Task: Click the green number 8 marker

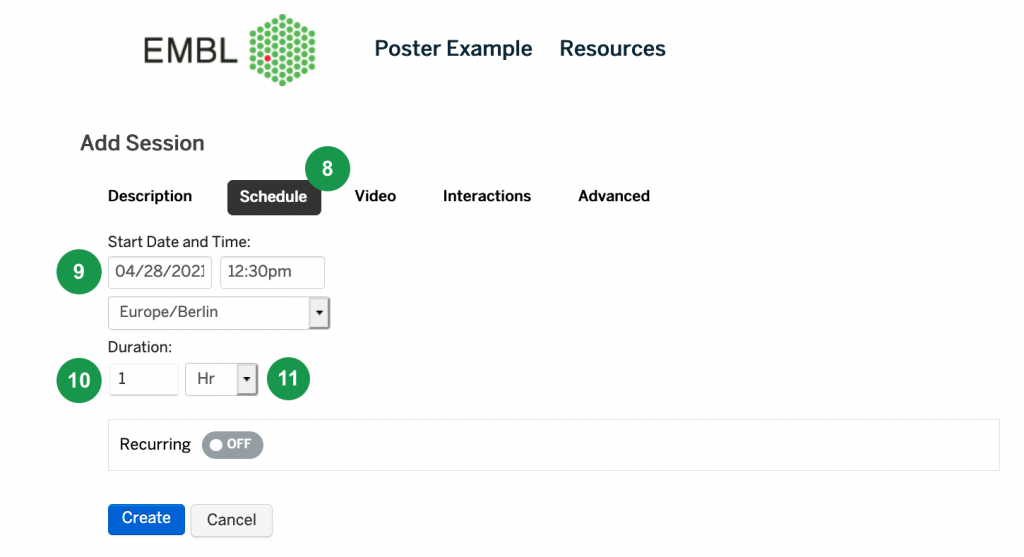Action: tap(327, 168)
